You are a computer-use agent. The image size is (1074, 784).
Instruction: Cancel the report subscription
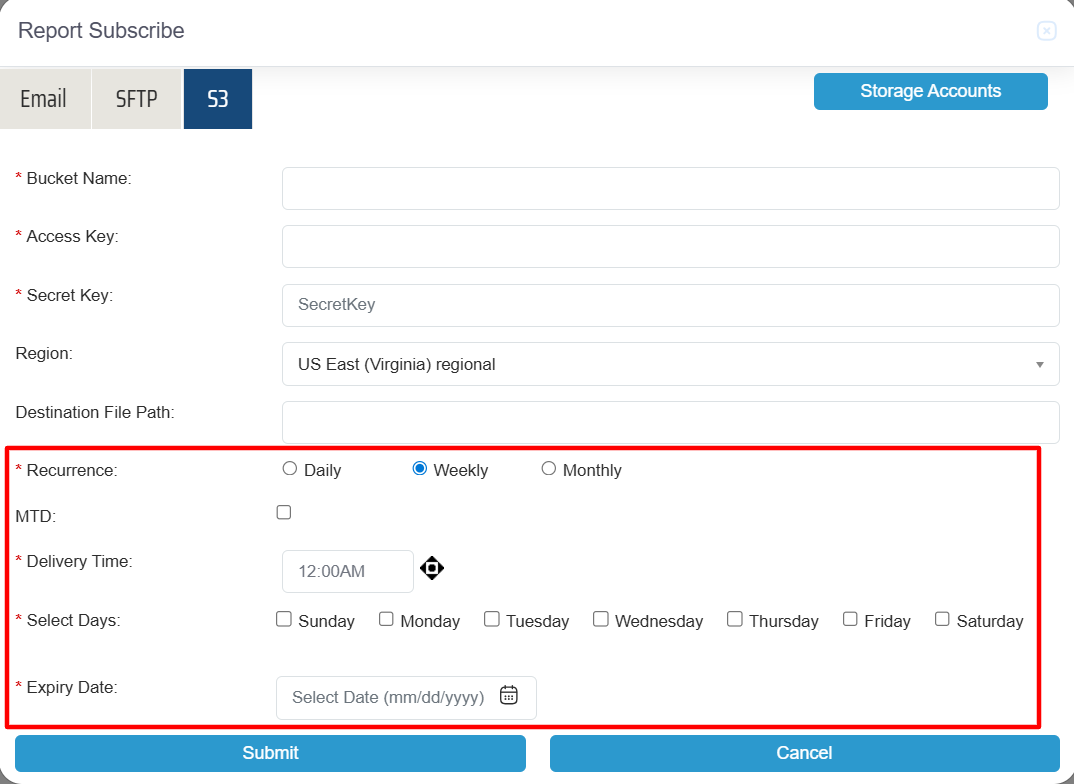click(804, 753)
